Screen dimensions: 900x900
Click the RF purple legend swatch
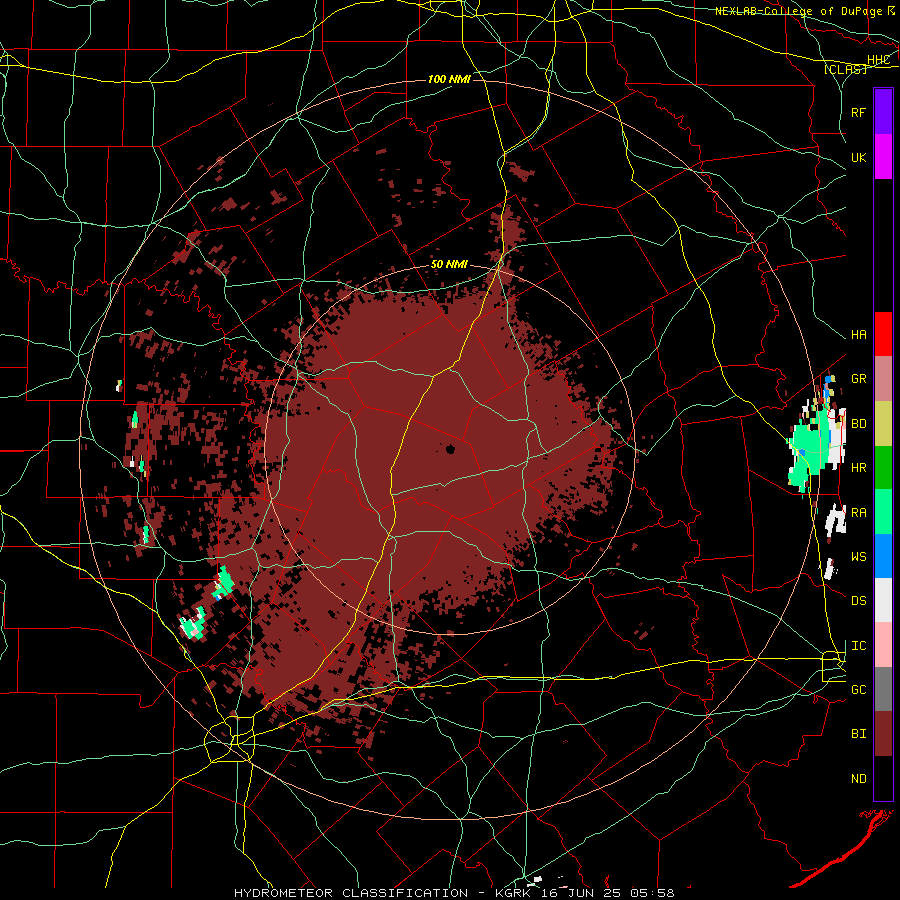883,112
